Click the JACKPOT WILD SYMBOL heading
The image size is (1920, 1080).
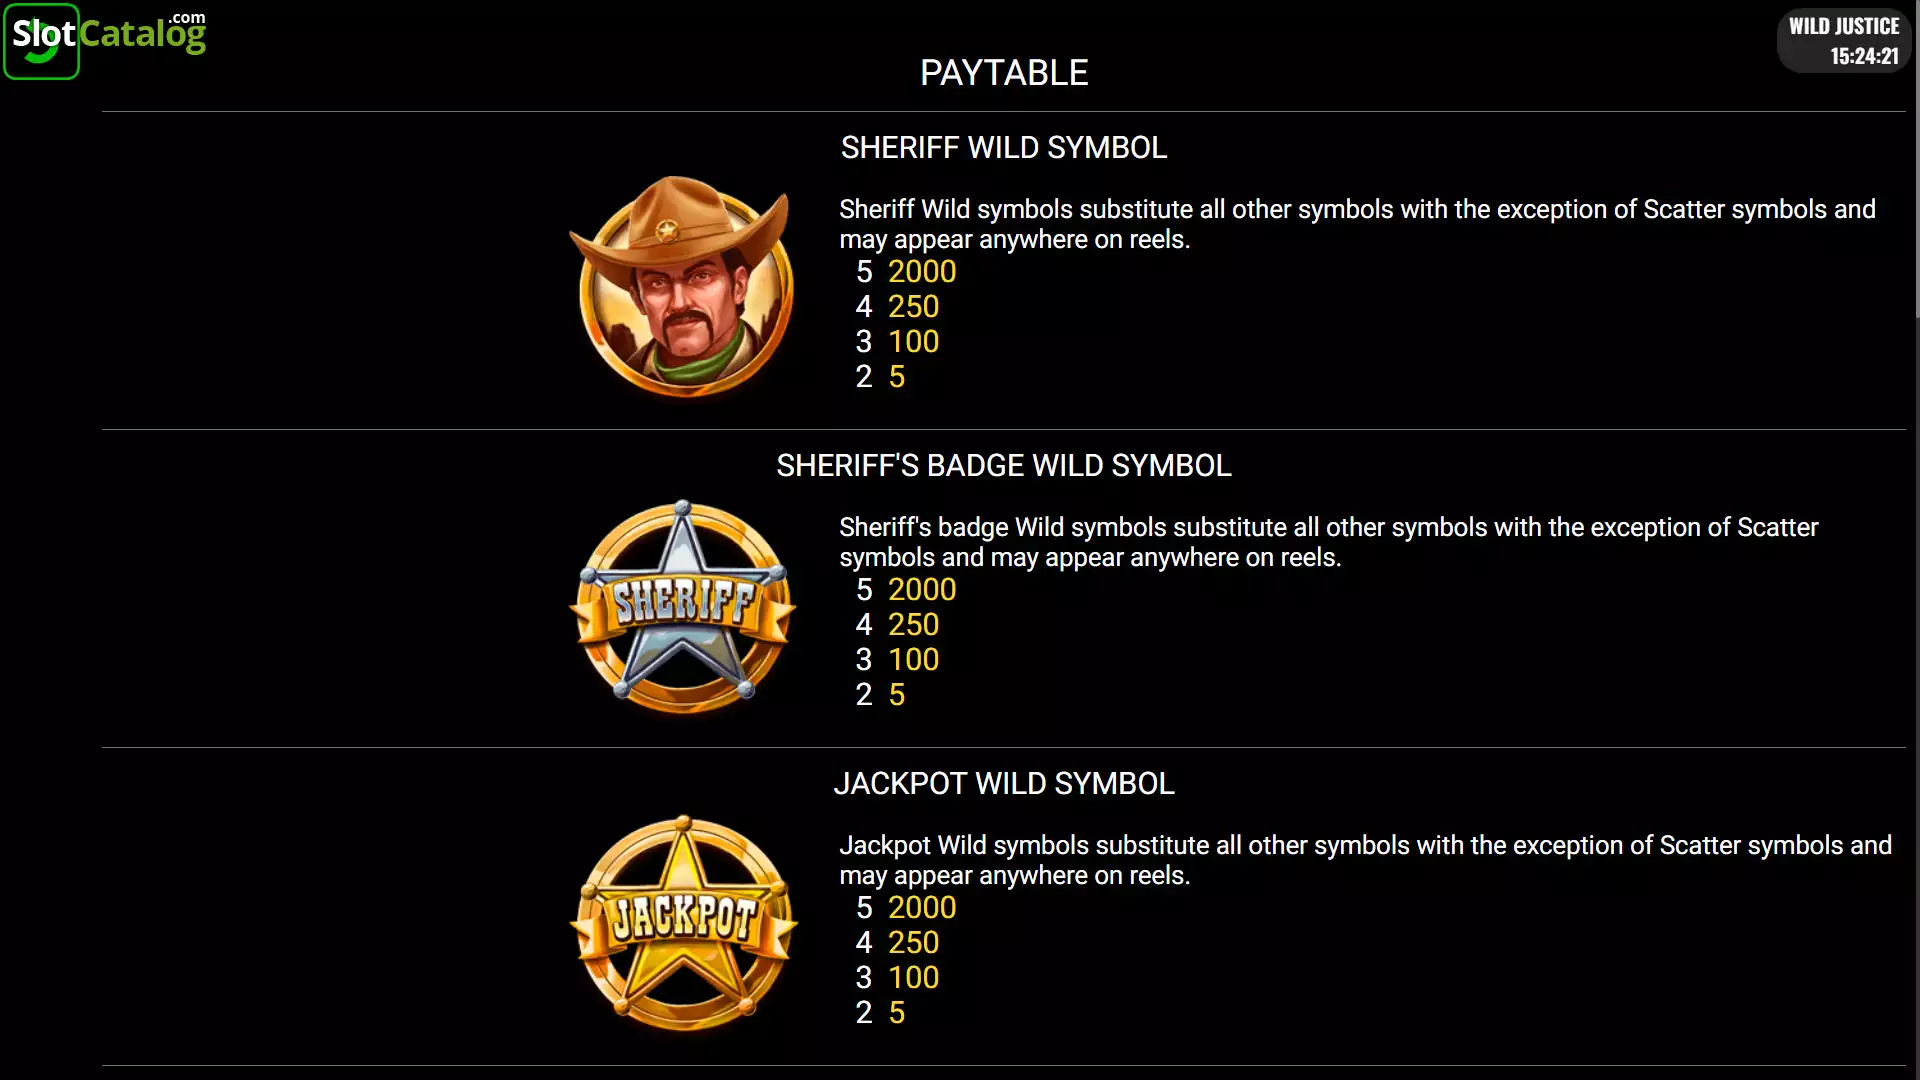click(x=1004, y=784)
